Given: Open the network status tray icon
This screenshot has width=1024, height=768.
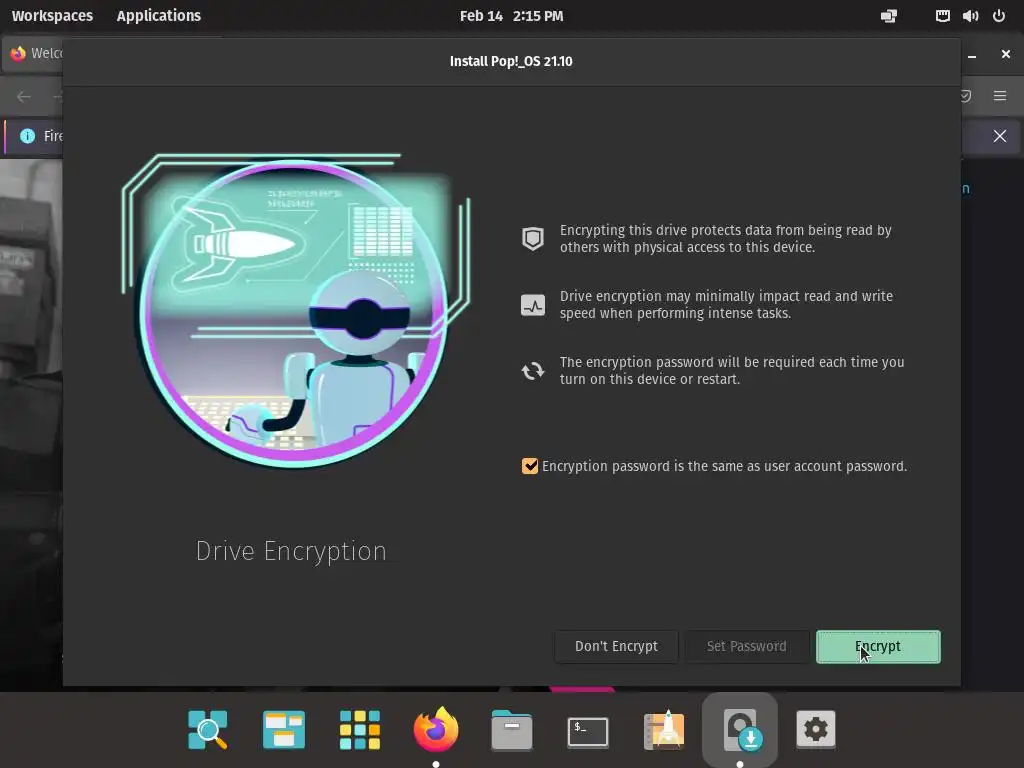Looking at the screenshot, I should [x=942, y=16].
